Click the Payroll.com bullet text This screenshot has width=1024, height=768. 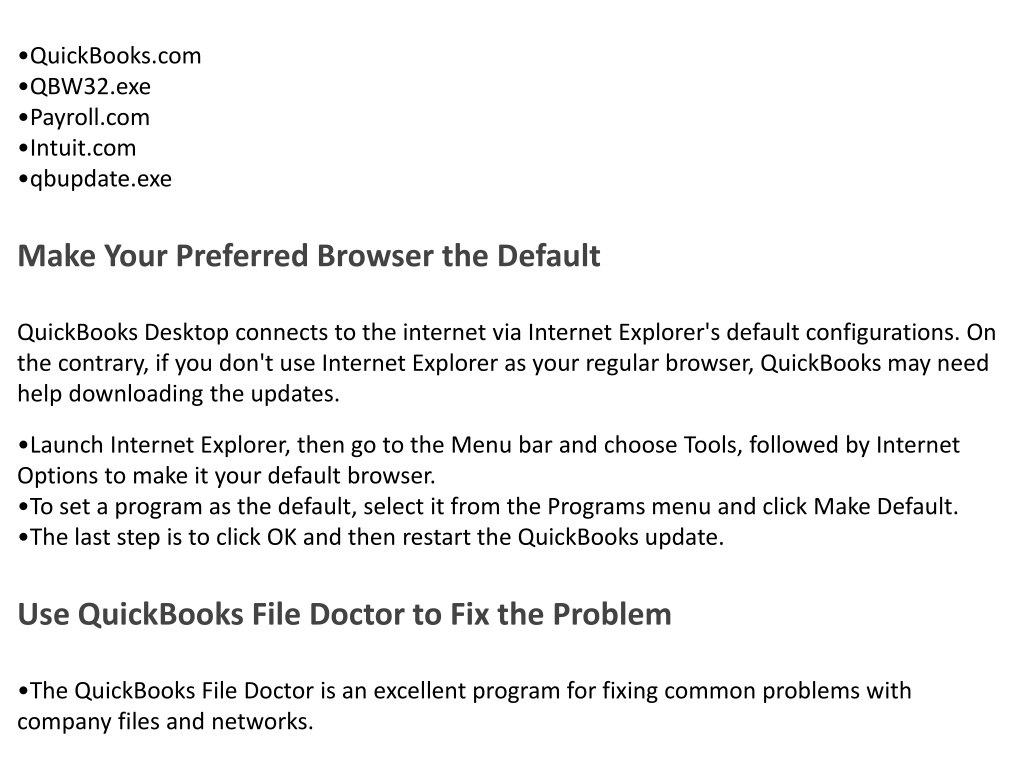[x=84, y=118]
